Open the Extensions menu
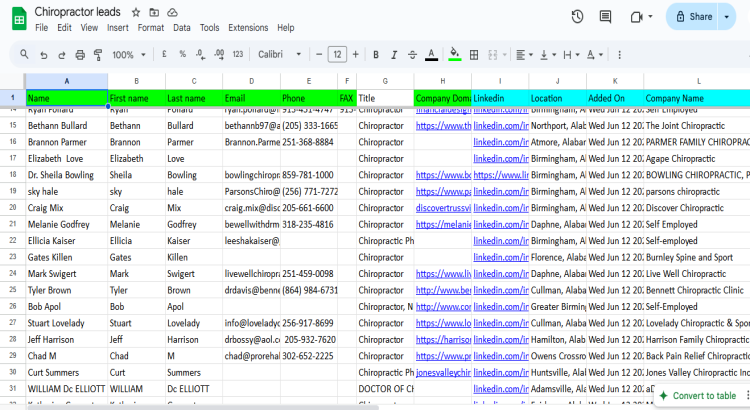The height and width of the screenshot is (410, 750). click(248, 28)
